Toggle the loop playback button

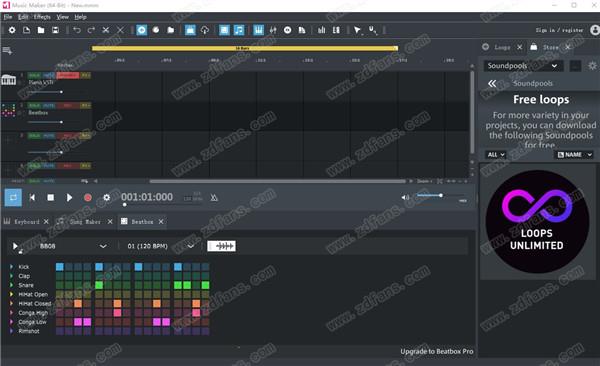pos(13,198)
